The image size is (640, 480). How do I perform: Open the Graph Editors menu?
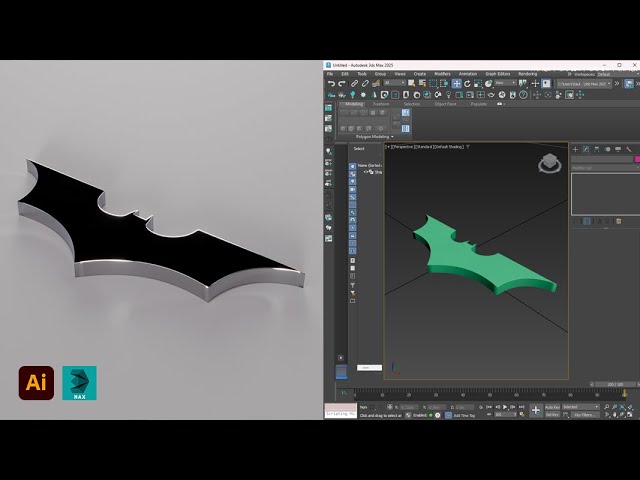tap(498, 74)
